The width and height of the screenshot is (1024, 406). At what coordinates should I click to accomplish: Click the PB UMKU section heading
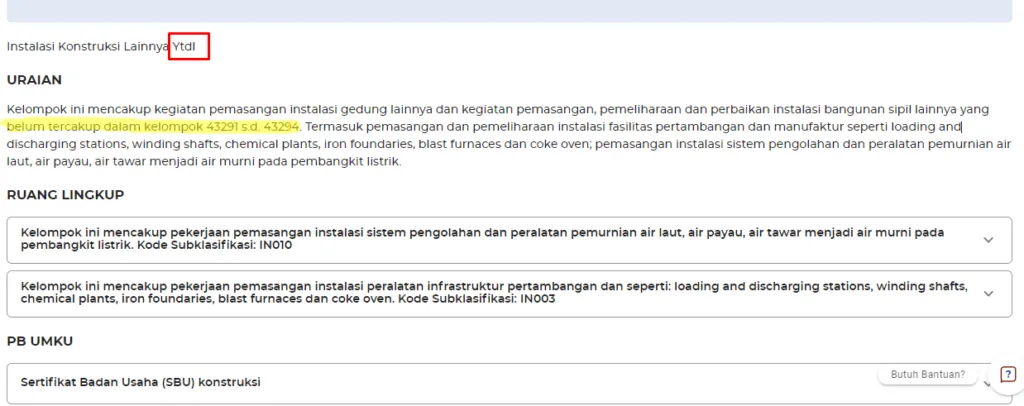40,341
